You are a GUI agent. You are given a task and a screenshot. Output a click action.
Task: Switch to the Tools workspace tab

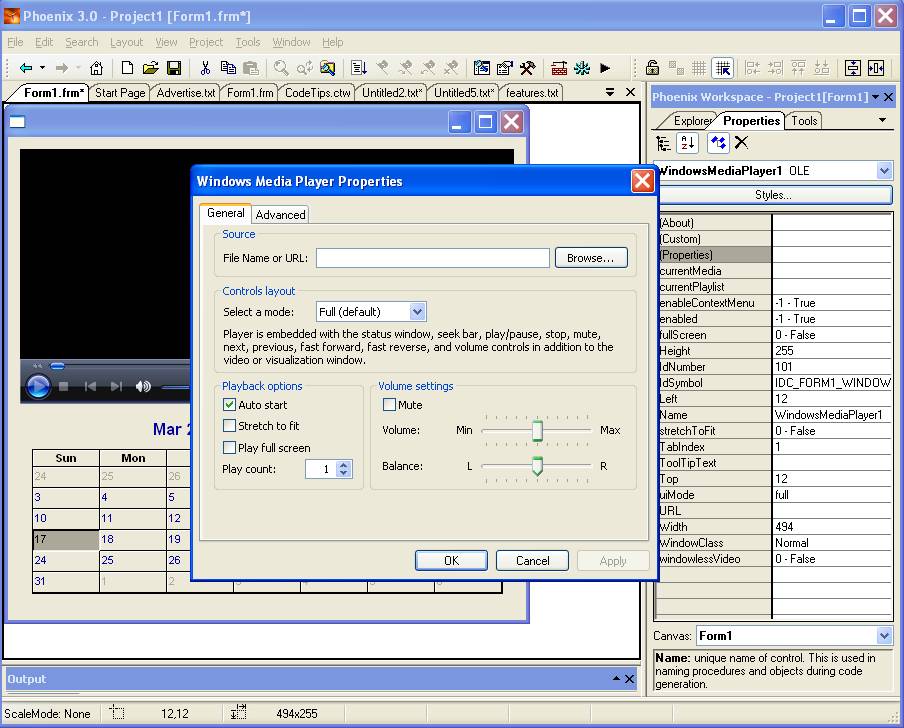pos(804,120)
